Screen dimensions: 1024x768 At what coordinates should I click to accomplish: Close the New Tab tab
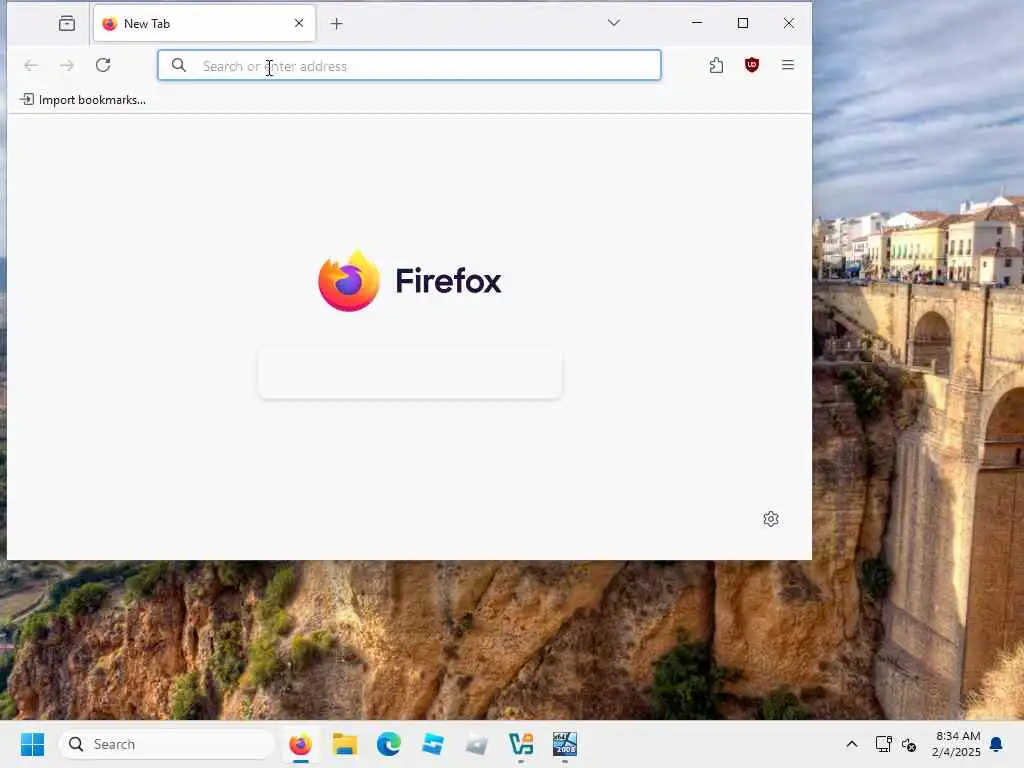299,24
